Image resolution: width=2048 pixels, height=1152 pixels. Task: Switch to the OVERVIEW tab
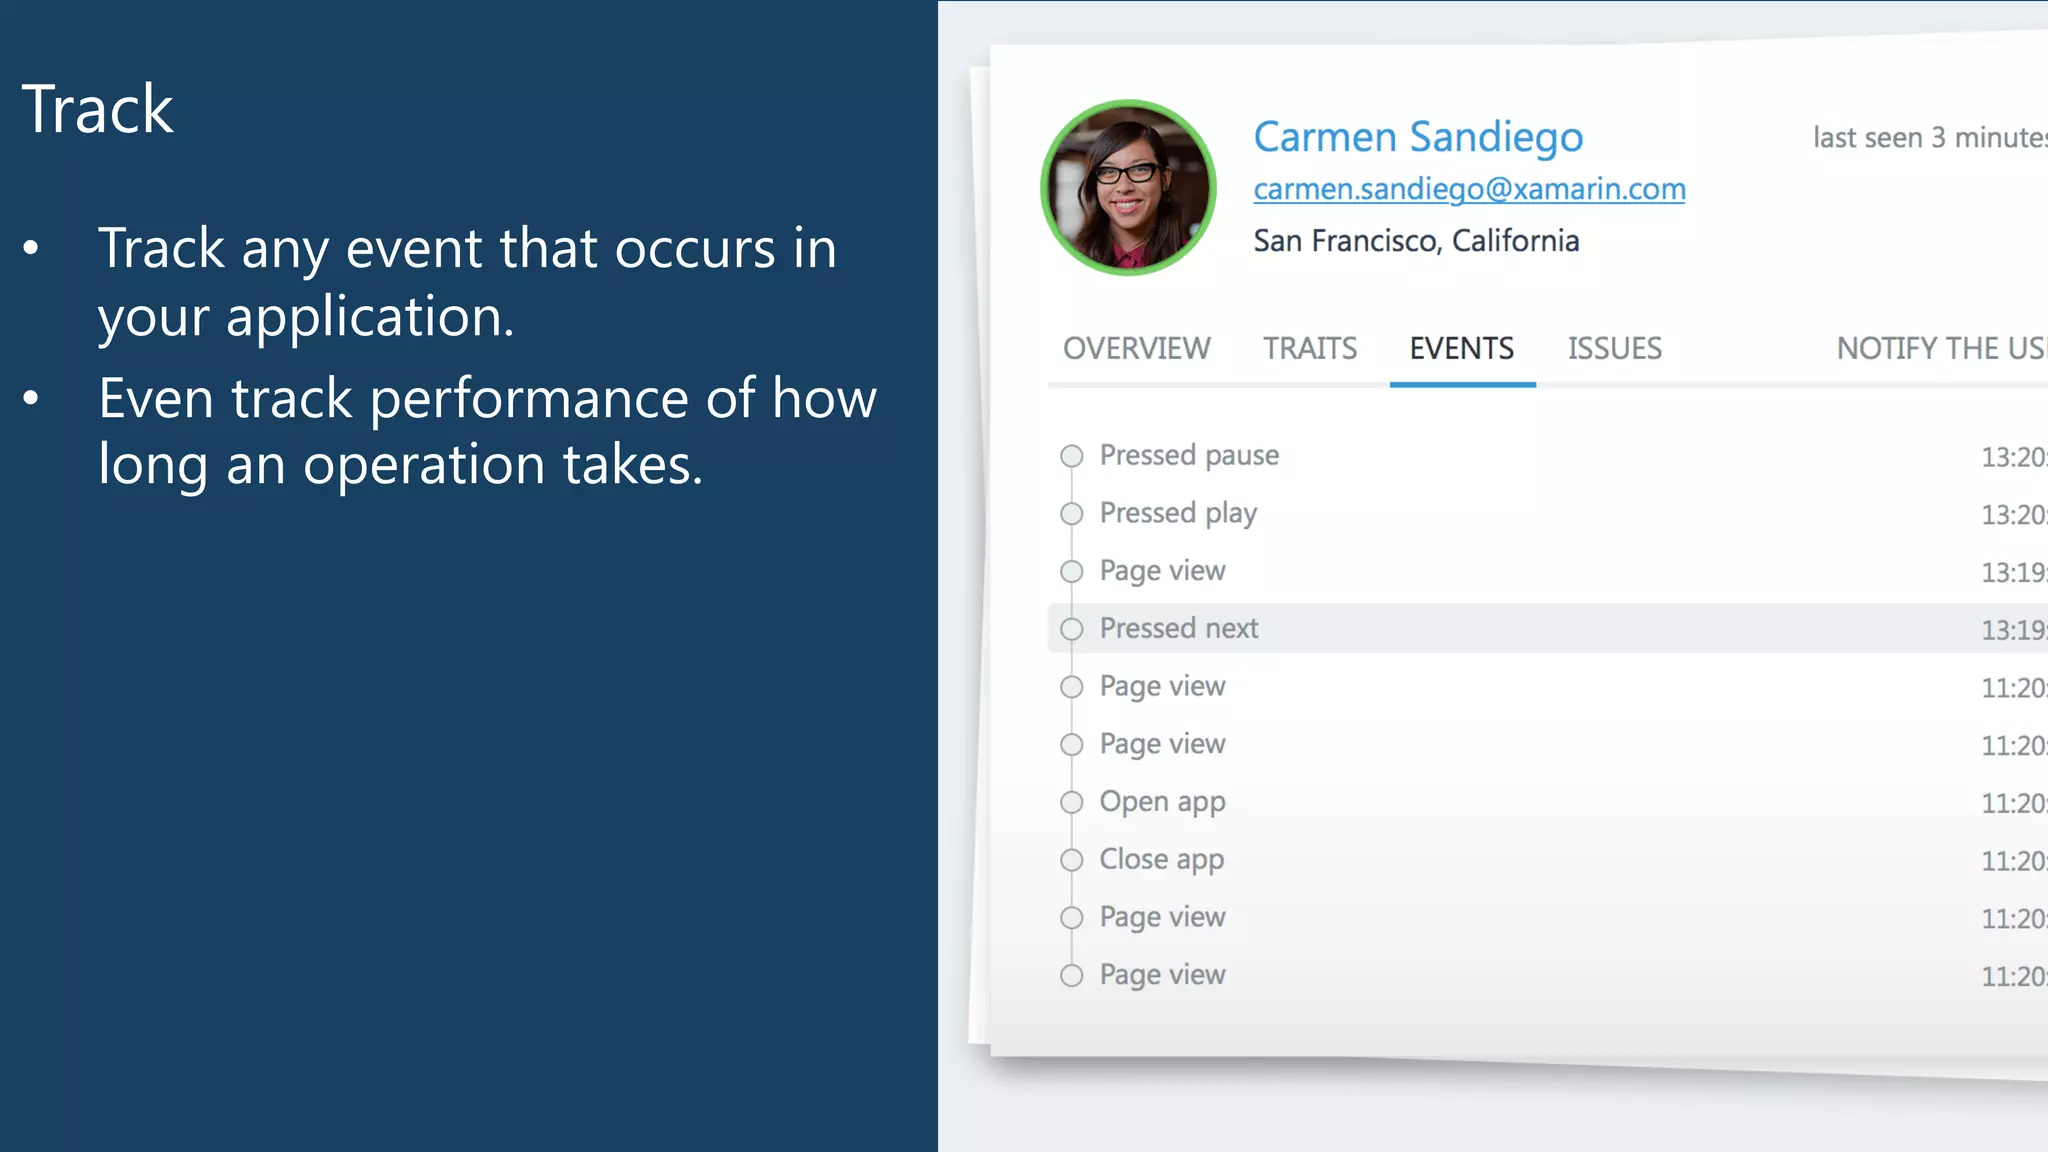click(x=1136, y=348)
